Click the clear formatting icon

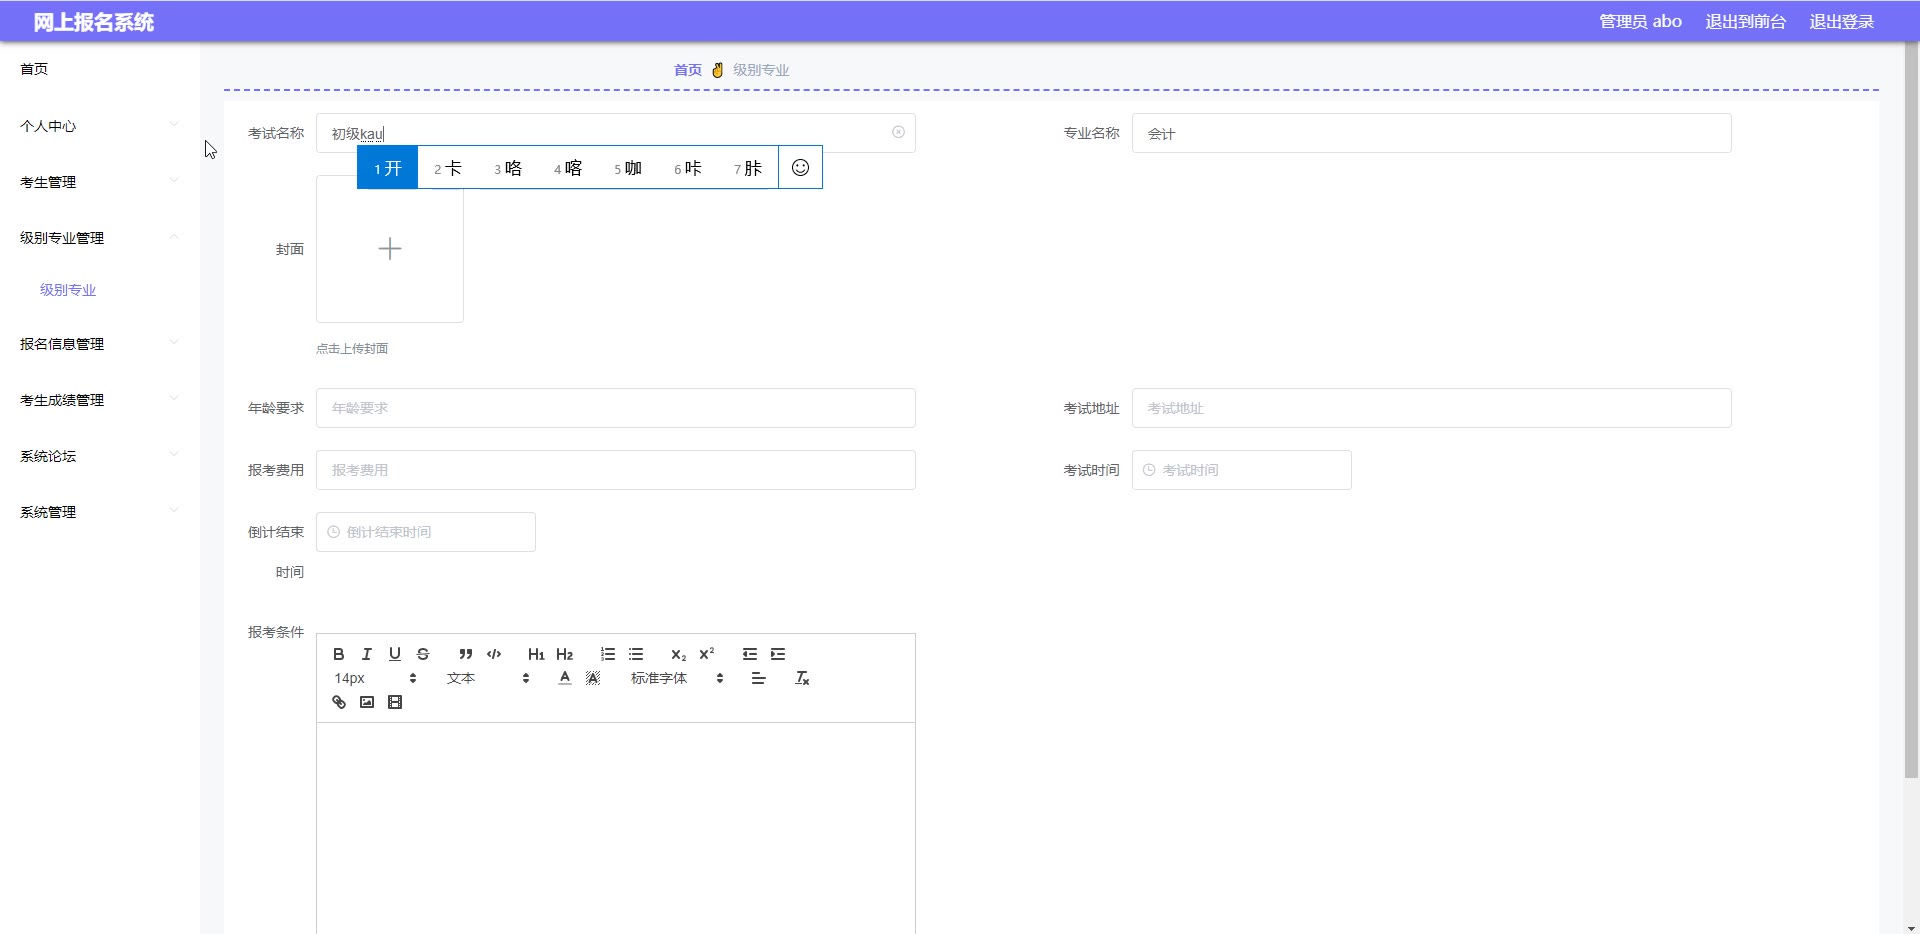click(x=802, y=678)
